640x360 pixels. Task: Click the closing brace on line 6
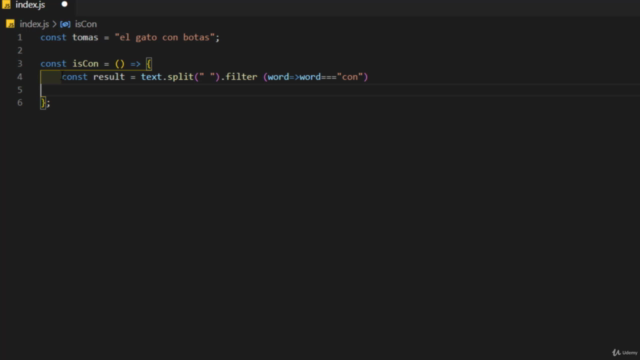click(43, 103)
